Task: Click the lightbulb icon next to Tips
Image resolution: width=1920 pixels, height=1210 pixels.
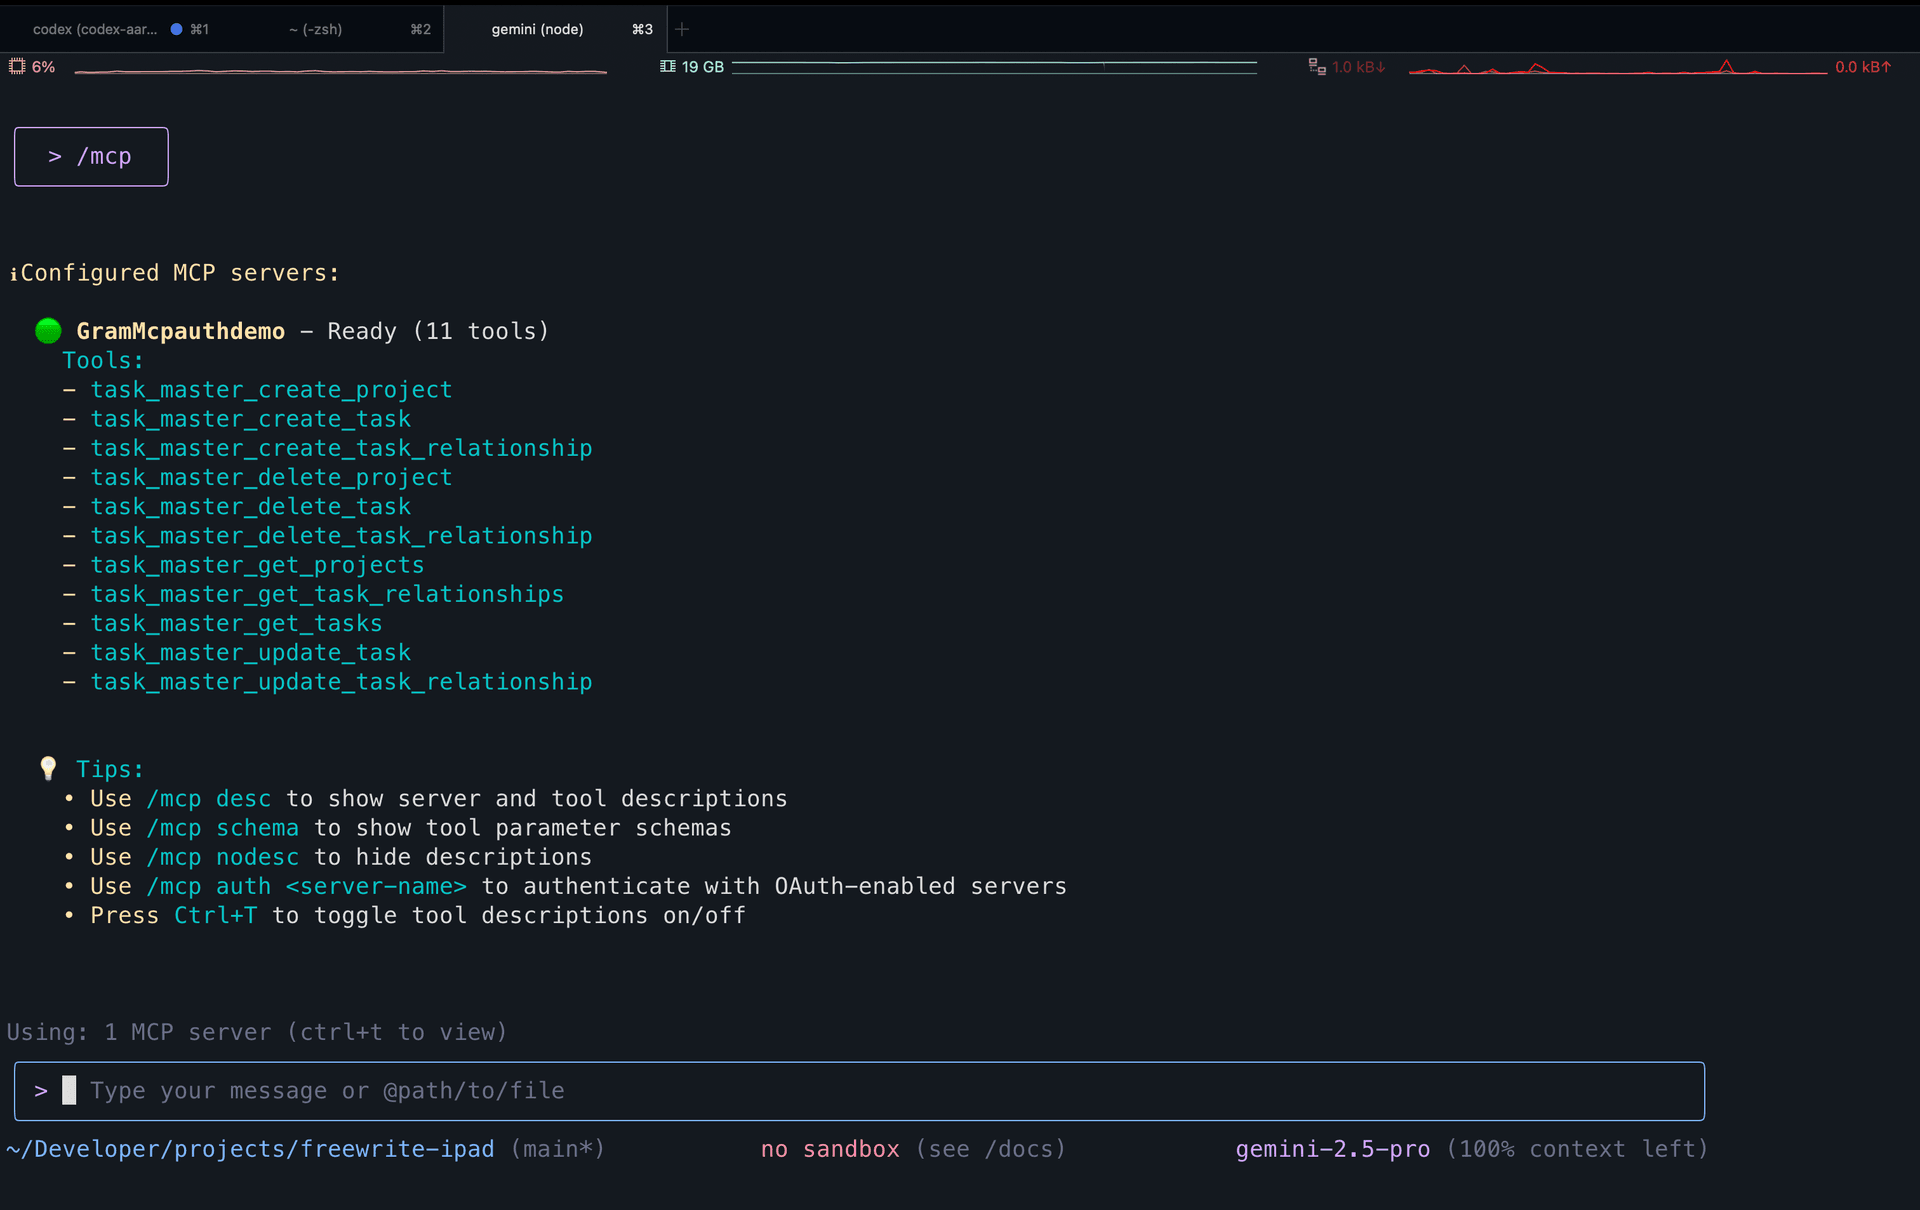Action: click(x=49, y=768)
